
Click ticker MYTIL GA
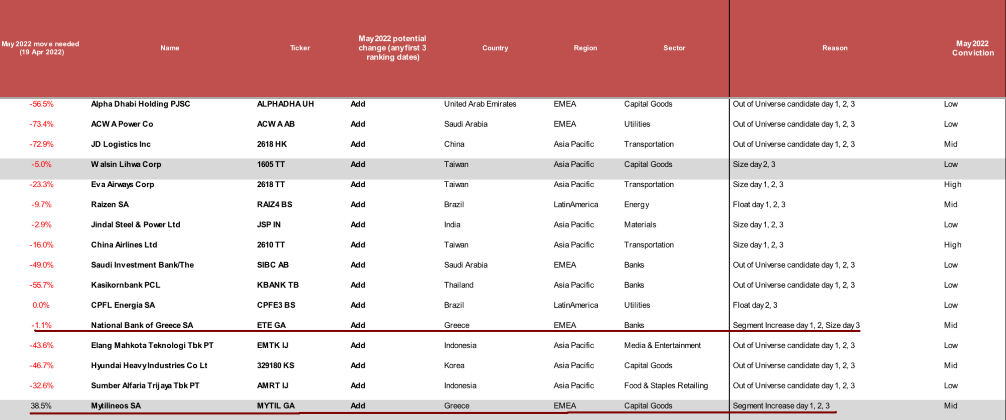[276, 406]
